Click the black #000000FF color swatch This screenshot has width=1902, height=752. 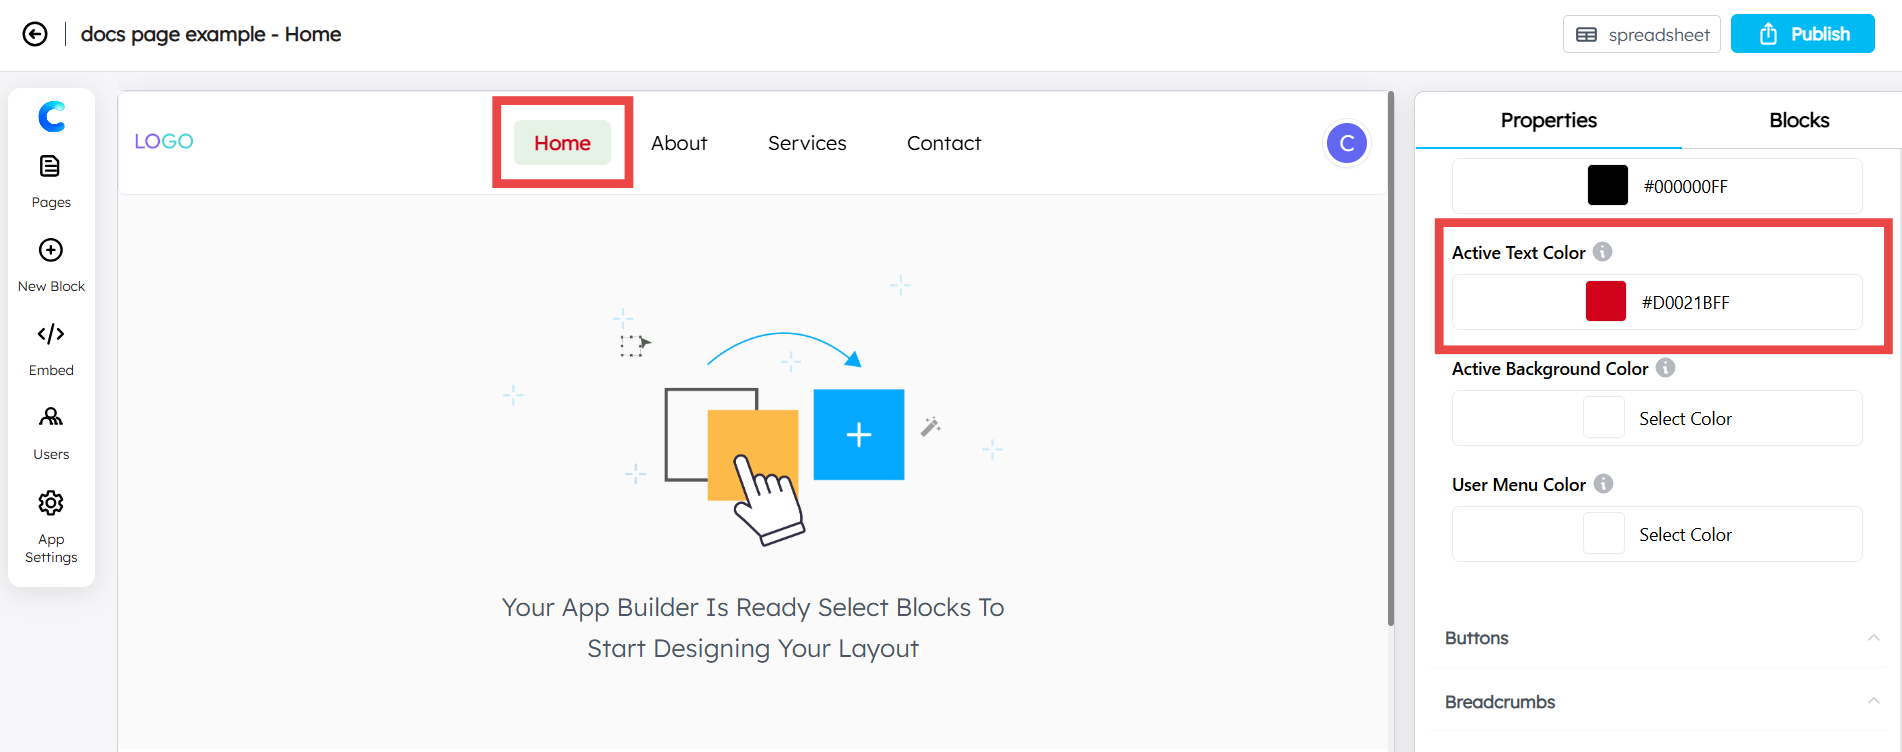pyautogui.click(x=1608, y=186)
